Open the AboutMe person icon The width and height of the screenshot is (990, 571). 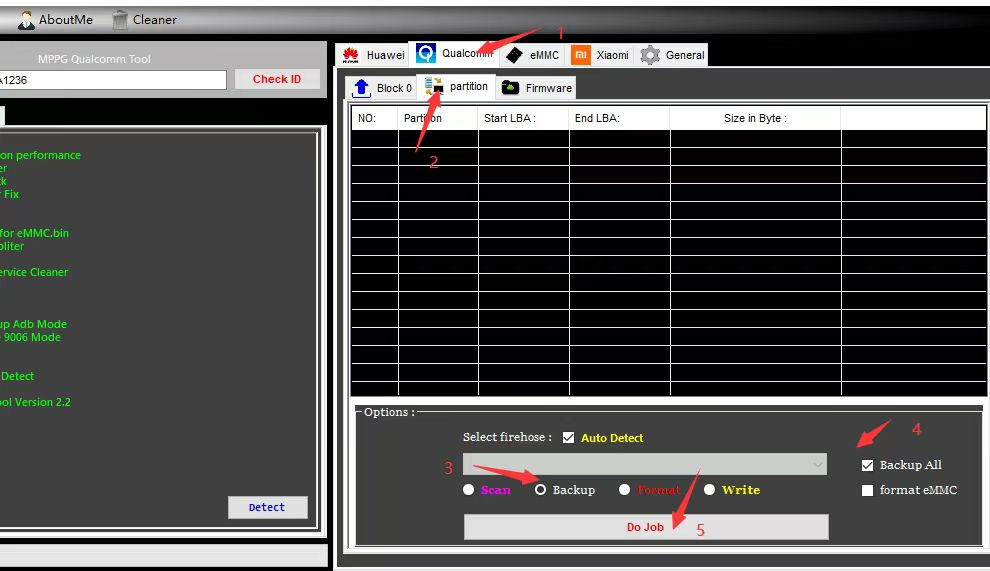pos(26,19)
